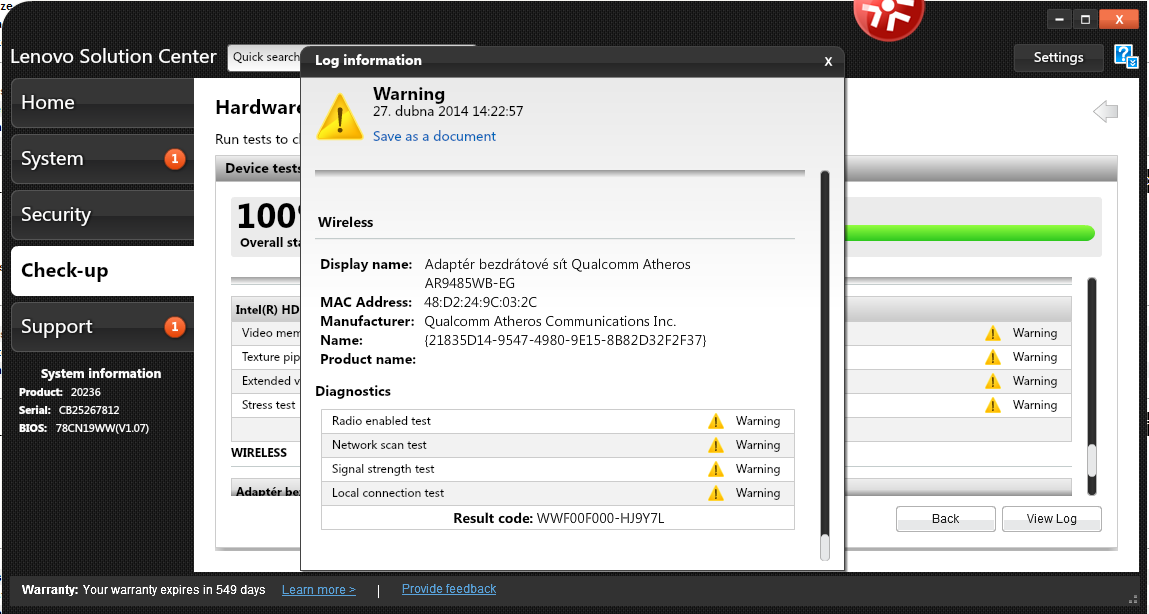Click first Warning icon in background device tests

tap(992, 333)
